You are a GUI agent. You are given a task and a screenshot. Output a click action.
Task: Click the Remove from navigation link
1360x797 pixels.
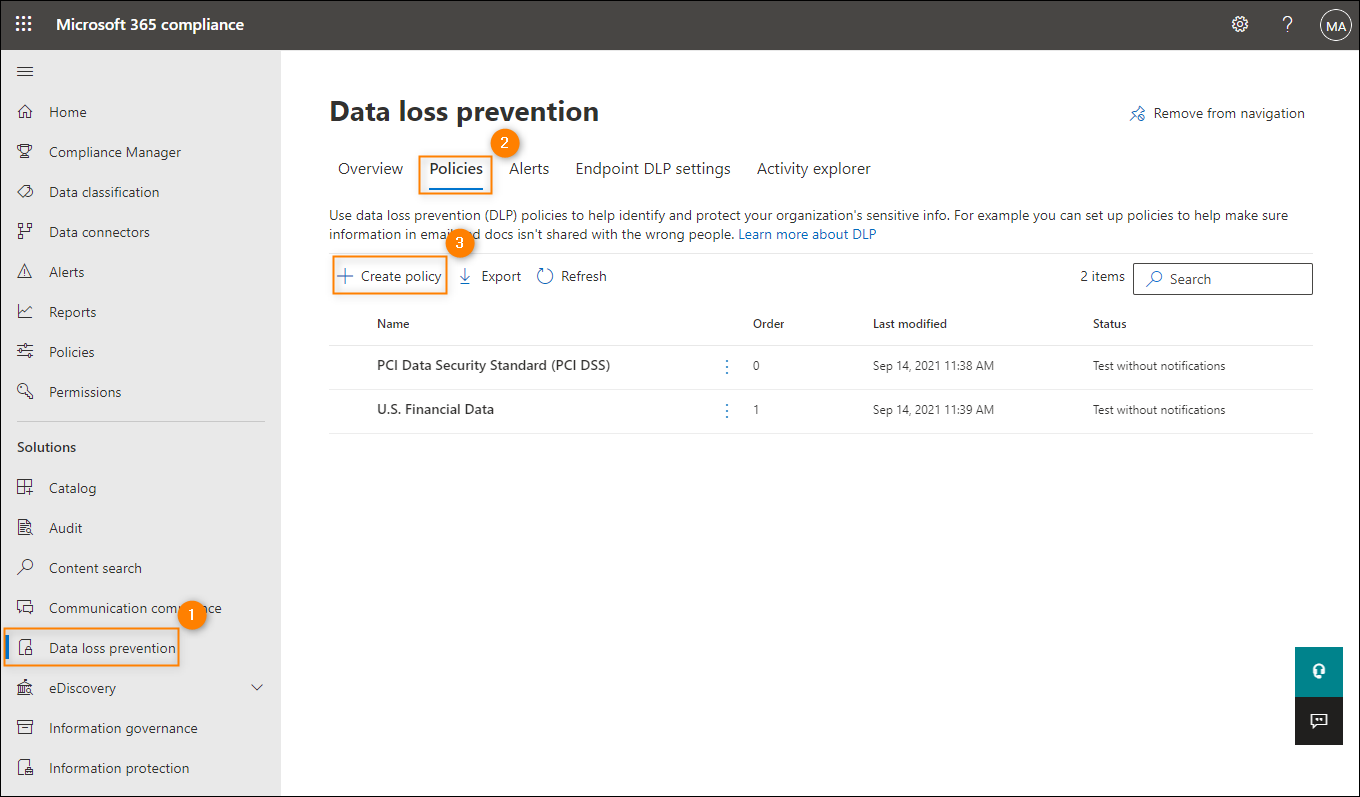coord(1229,114)
